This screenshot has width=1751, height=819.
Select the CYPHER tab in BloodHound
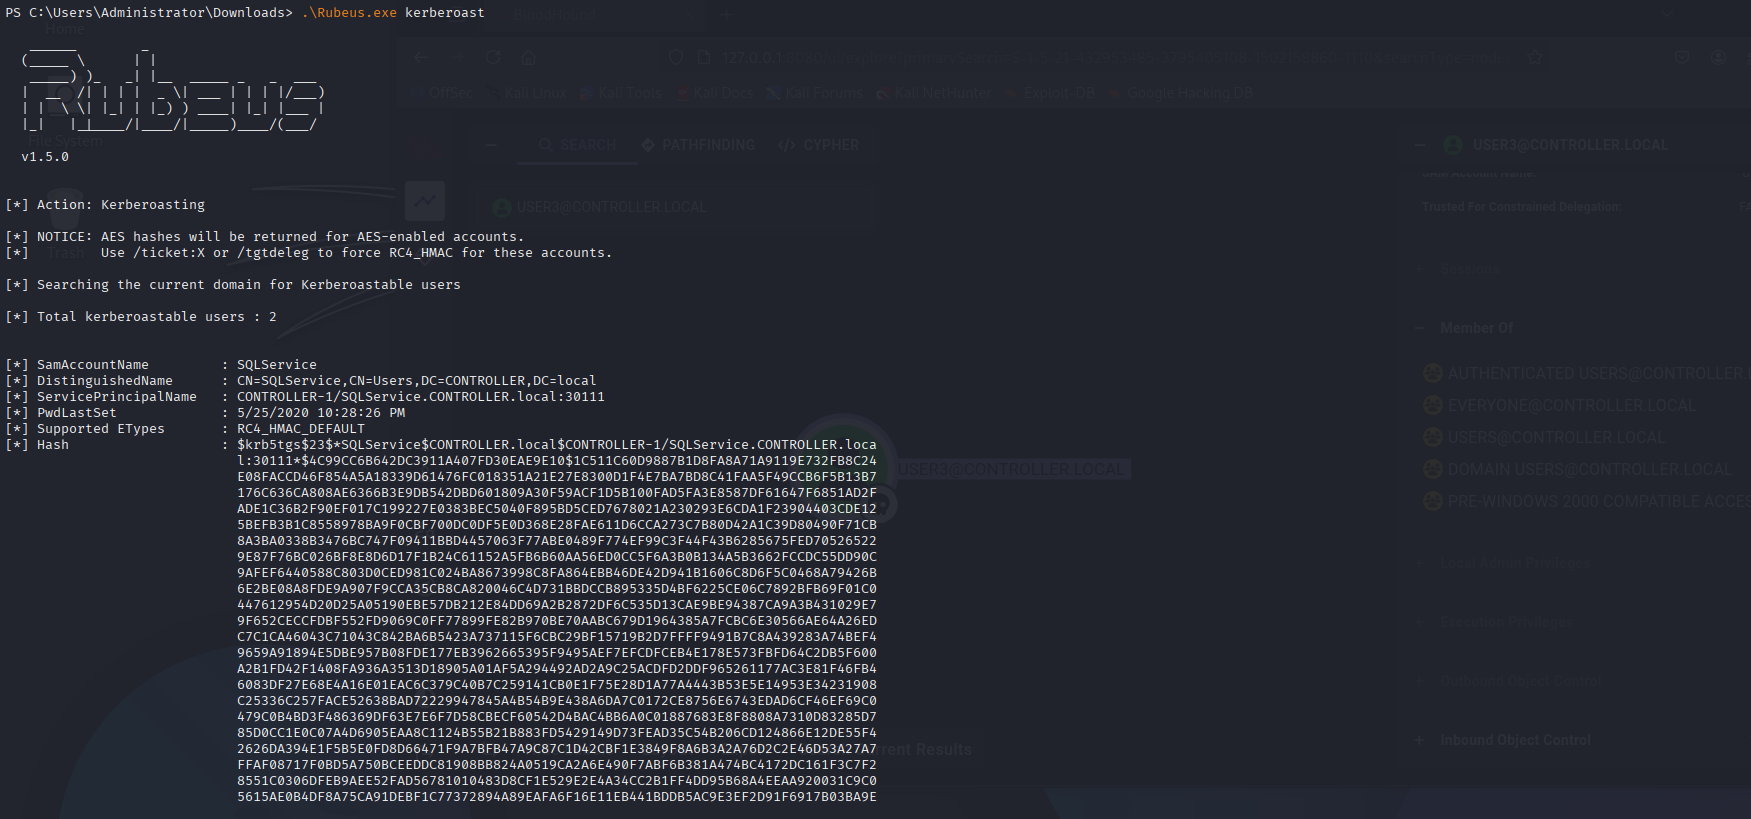[818, 145]
